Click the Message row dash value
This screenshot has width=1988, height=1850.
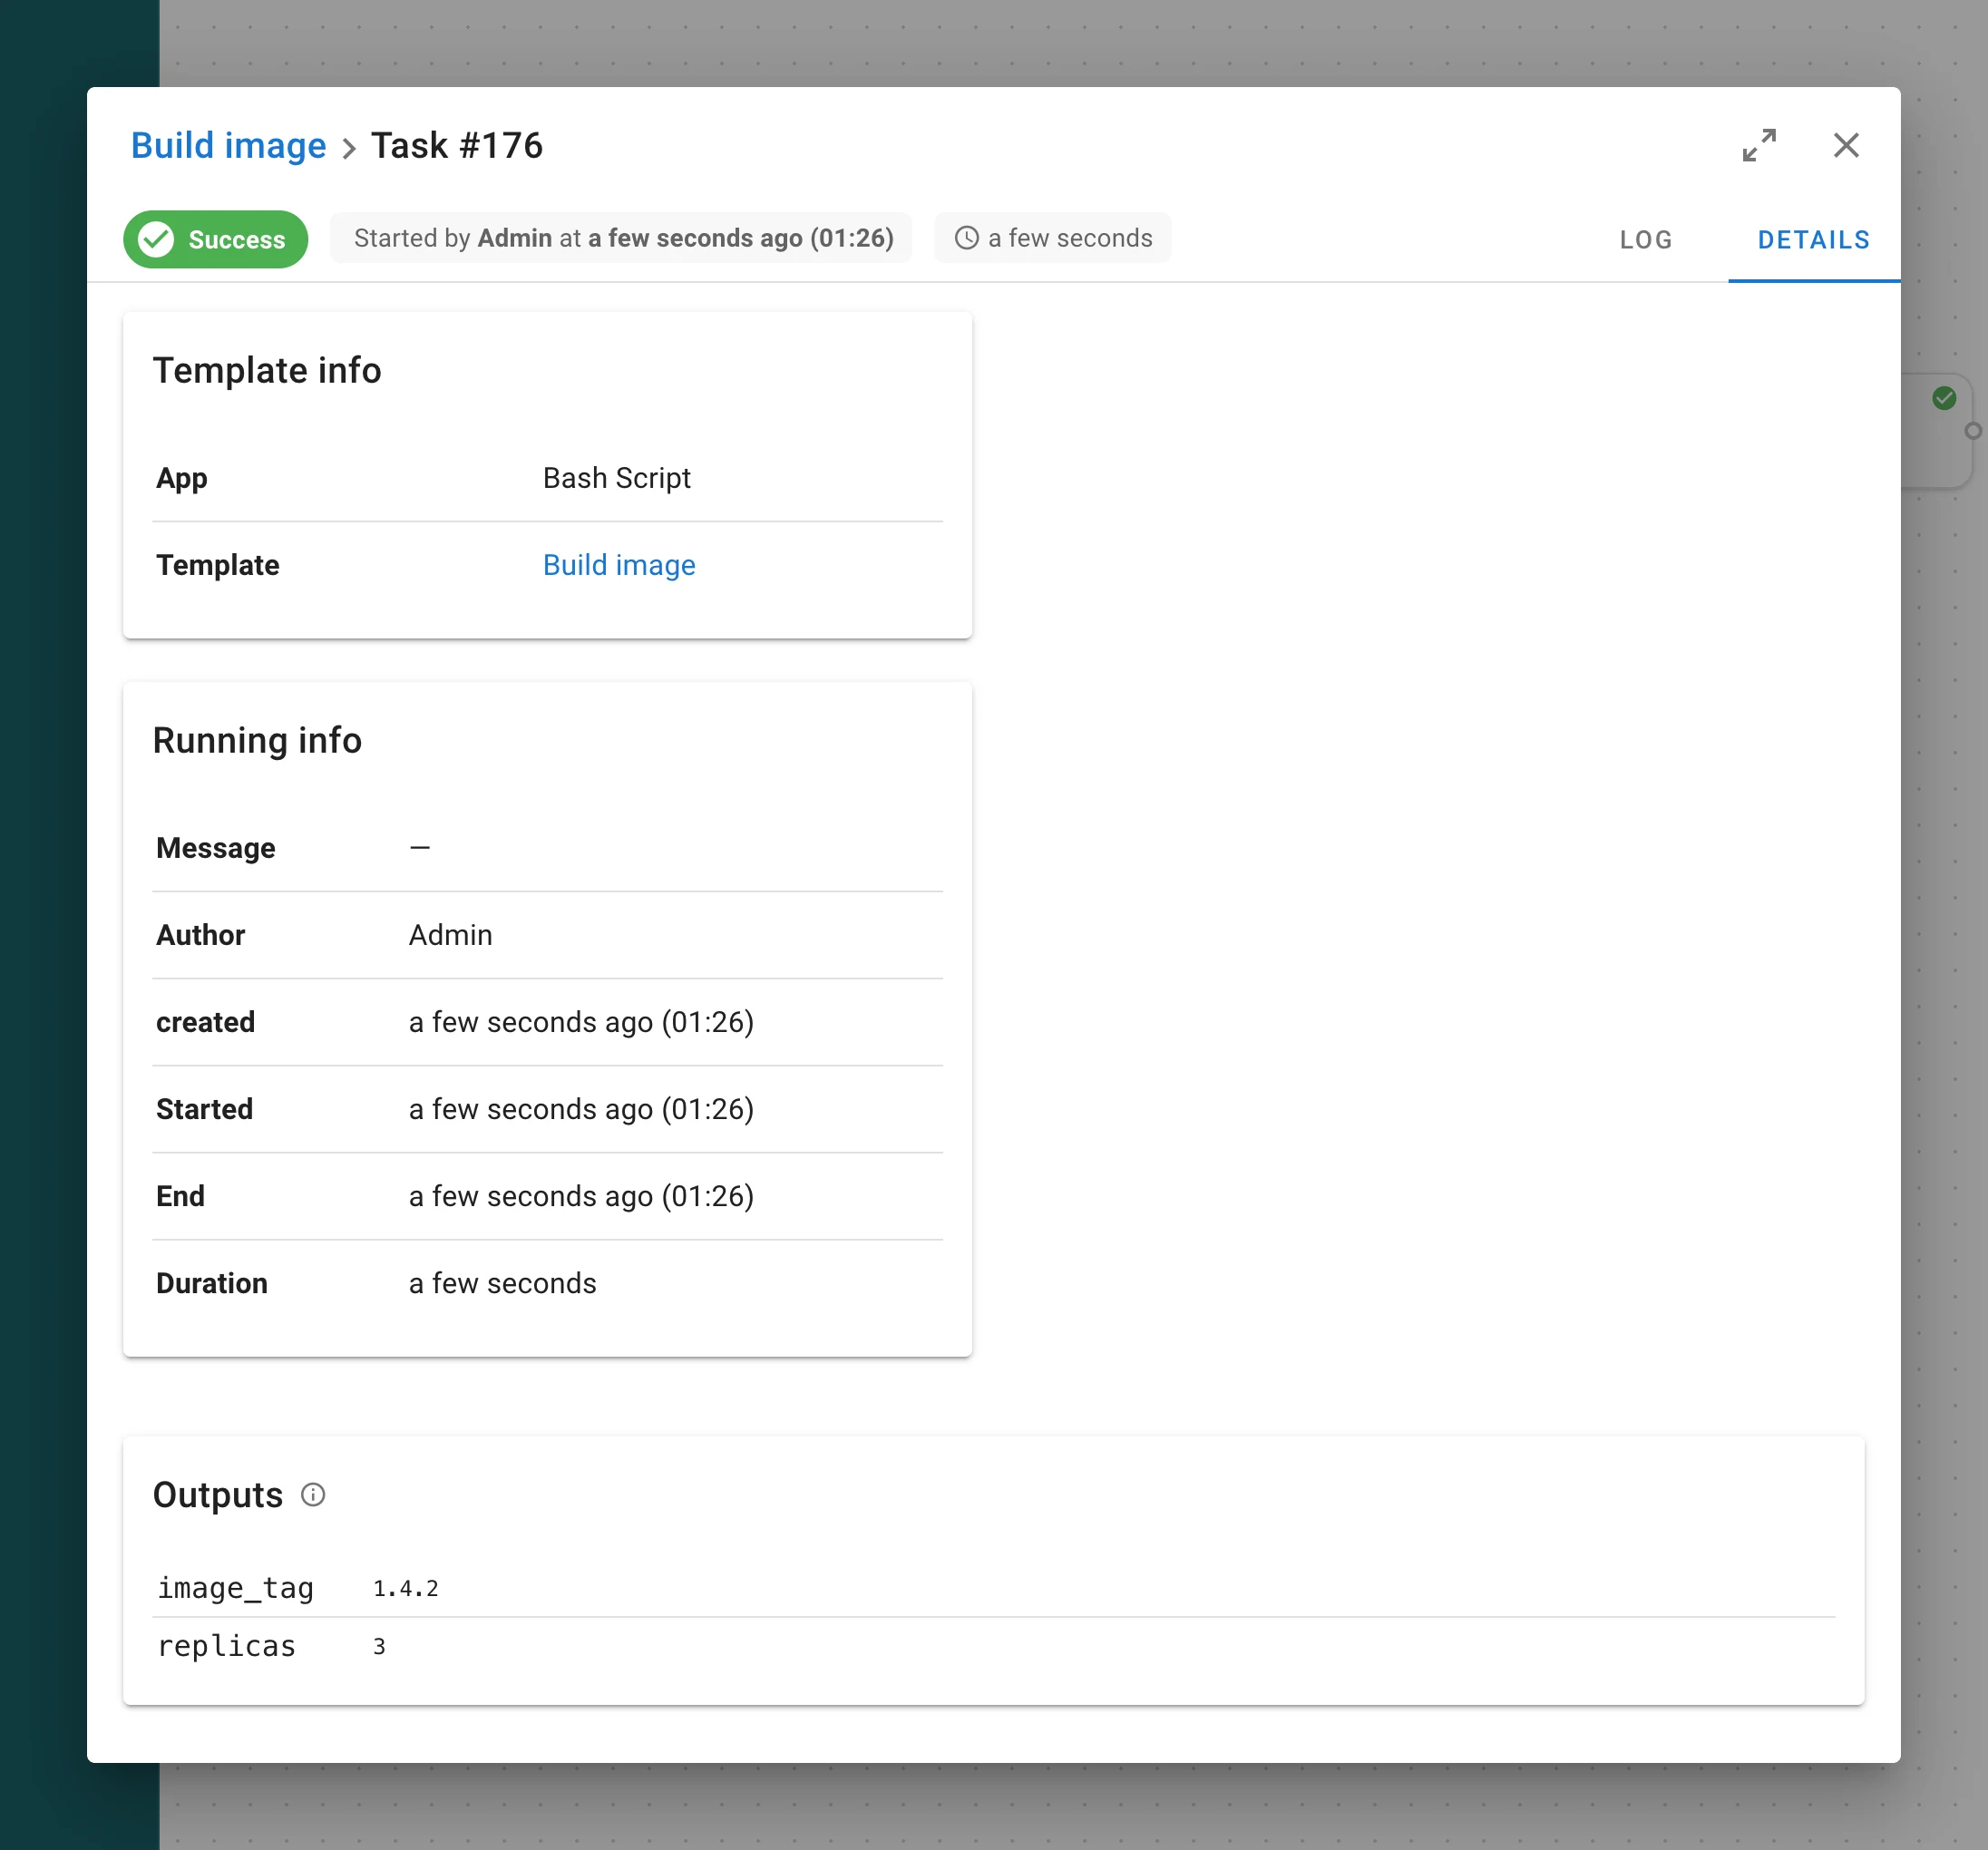coord(420,848)
